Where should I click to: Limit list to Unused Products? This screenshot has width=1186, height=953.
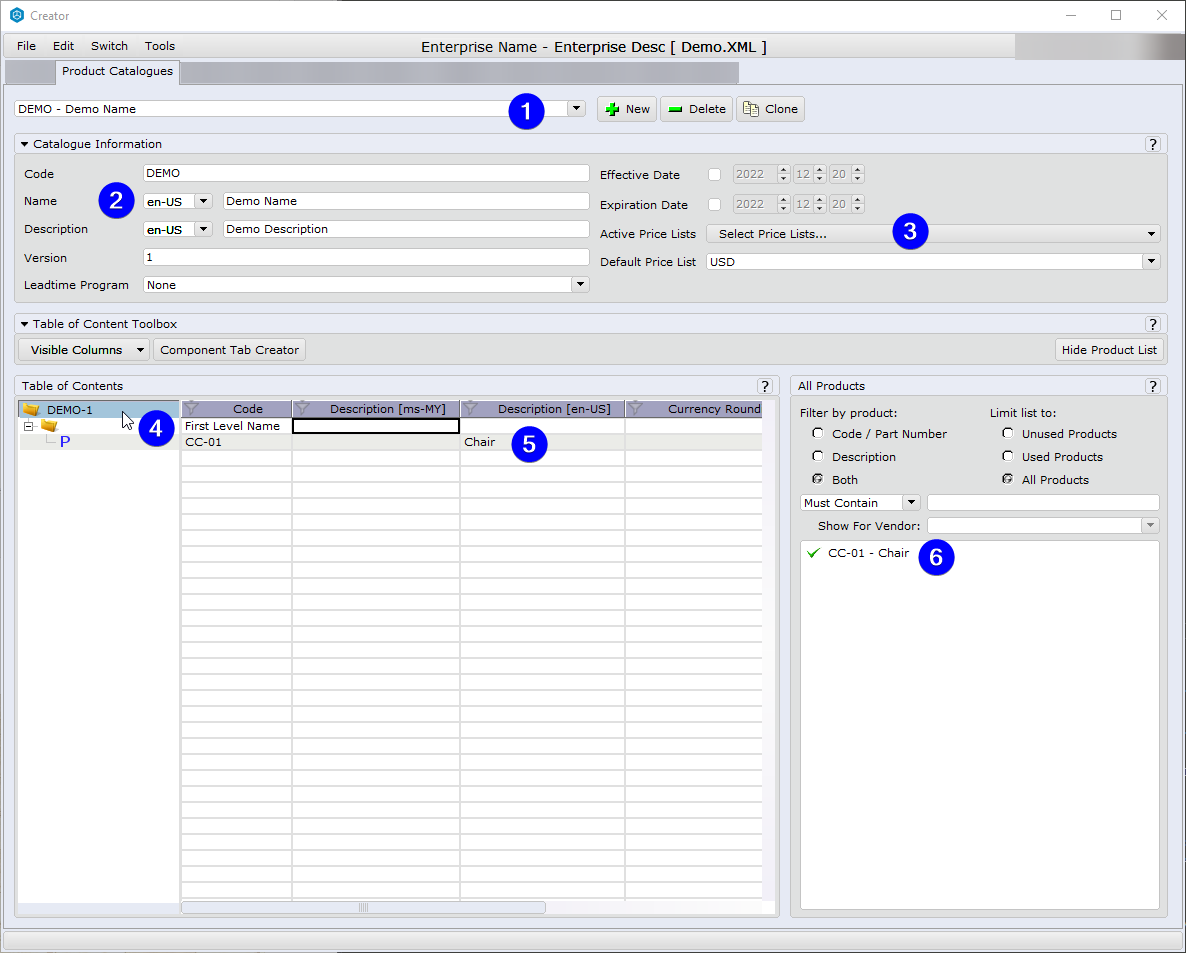point(1007,433)
